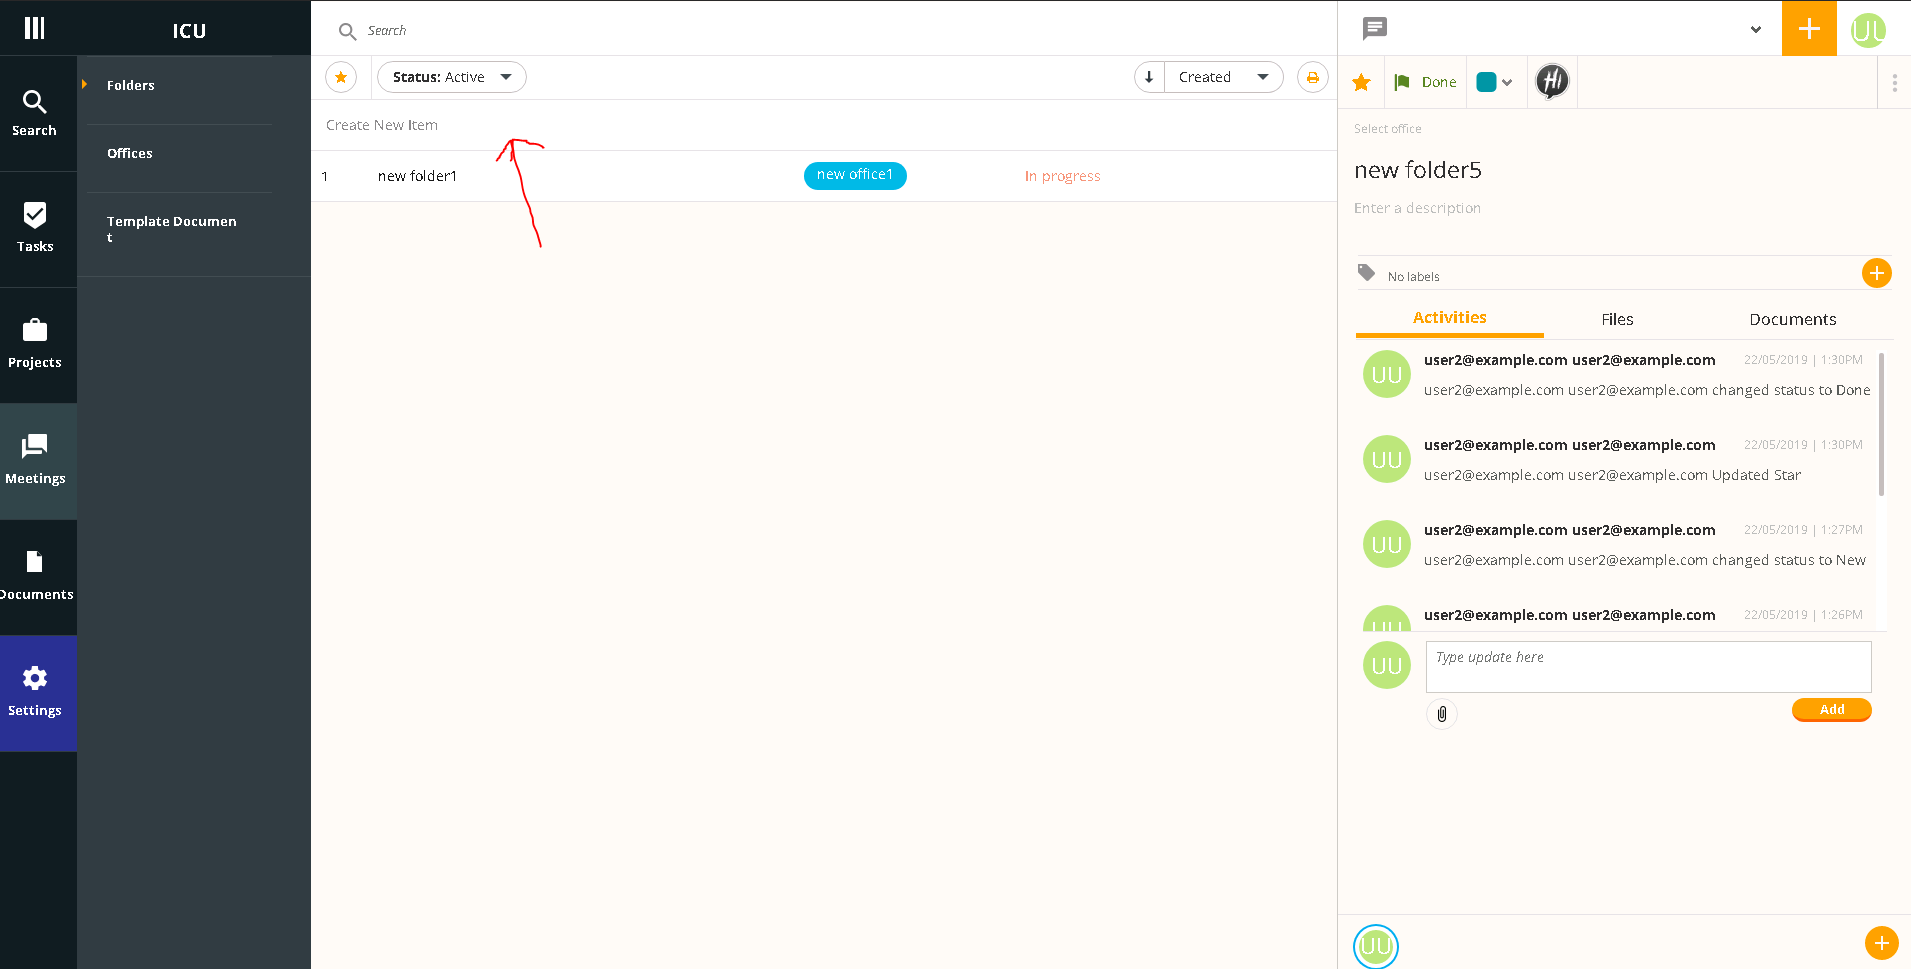Switch to the Activities tab
The image size is (1911, 969).
pos(1449,318)
